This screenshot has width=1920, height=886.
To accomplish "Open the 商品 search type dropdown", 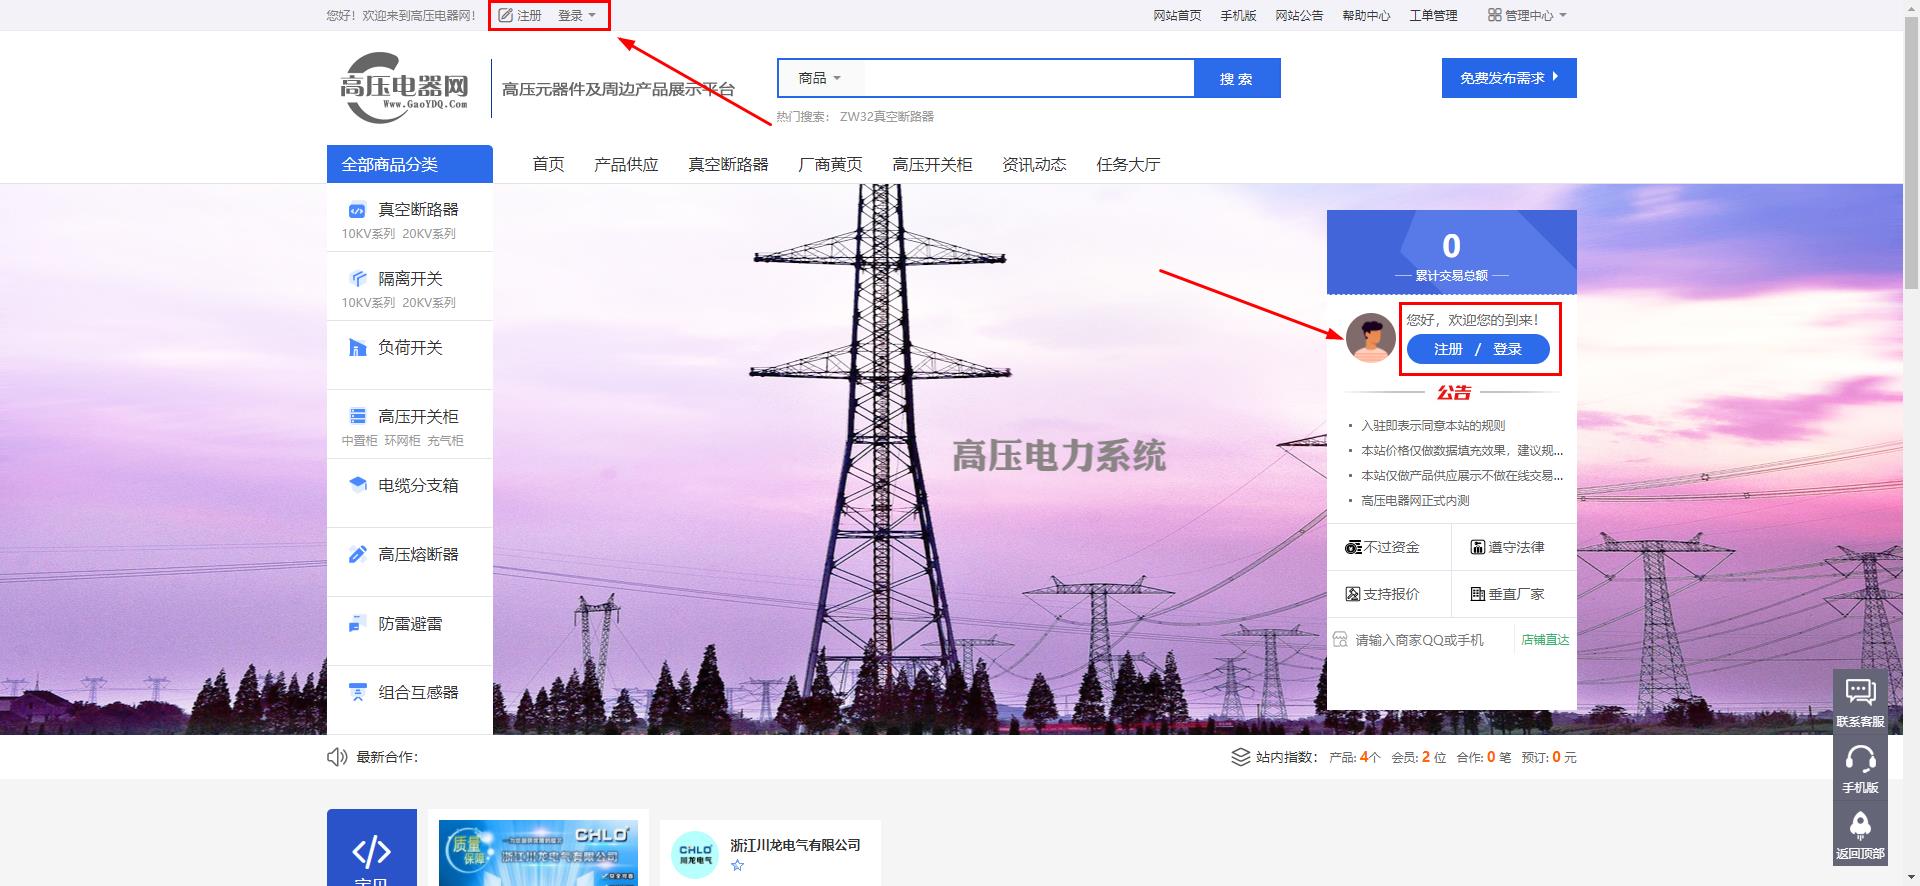I will (819, 78).
